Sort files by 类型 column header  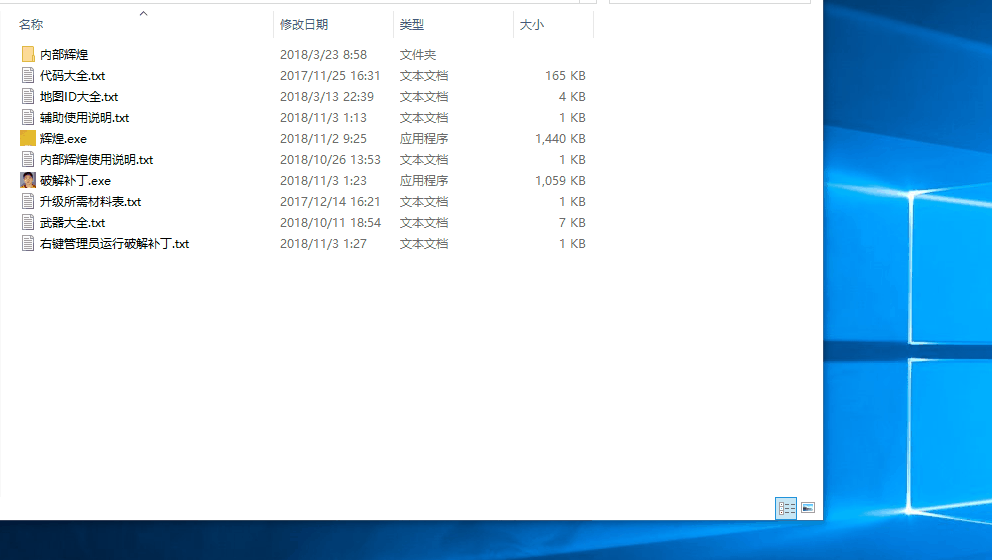pyautogui.click(x=412, y=24)
